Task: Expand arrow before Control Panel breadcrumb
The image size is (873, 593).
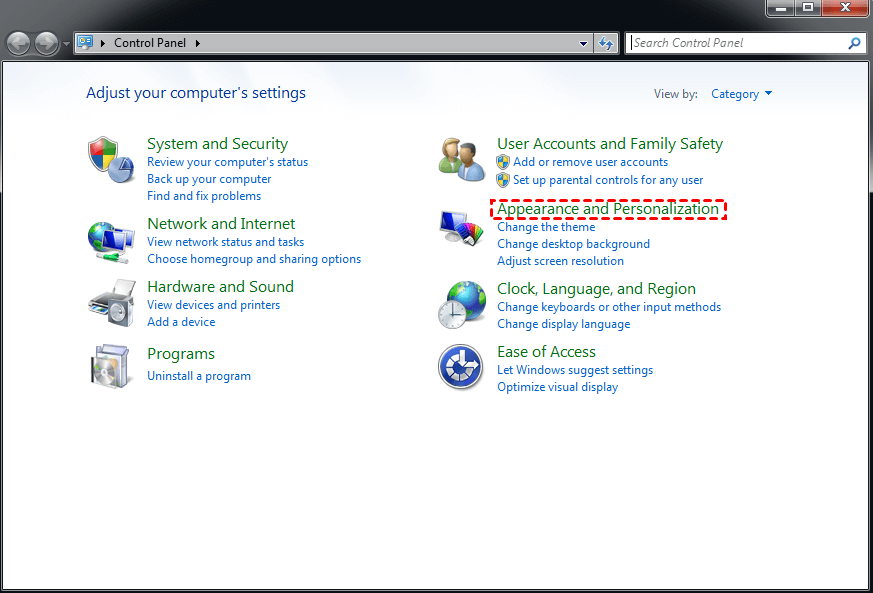Action: (x=102, y=43)
